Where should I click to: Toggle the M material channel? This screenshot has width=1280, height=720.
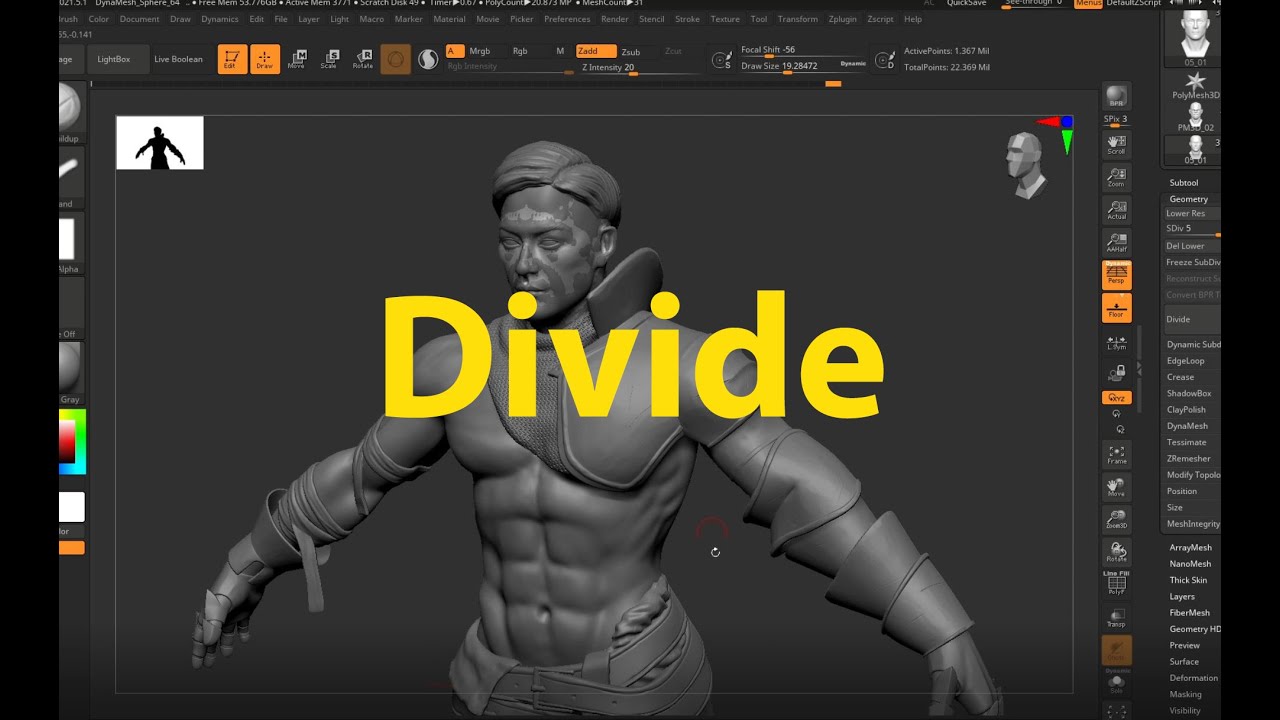tap(560, 51)
